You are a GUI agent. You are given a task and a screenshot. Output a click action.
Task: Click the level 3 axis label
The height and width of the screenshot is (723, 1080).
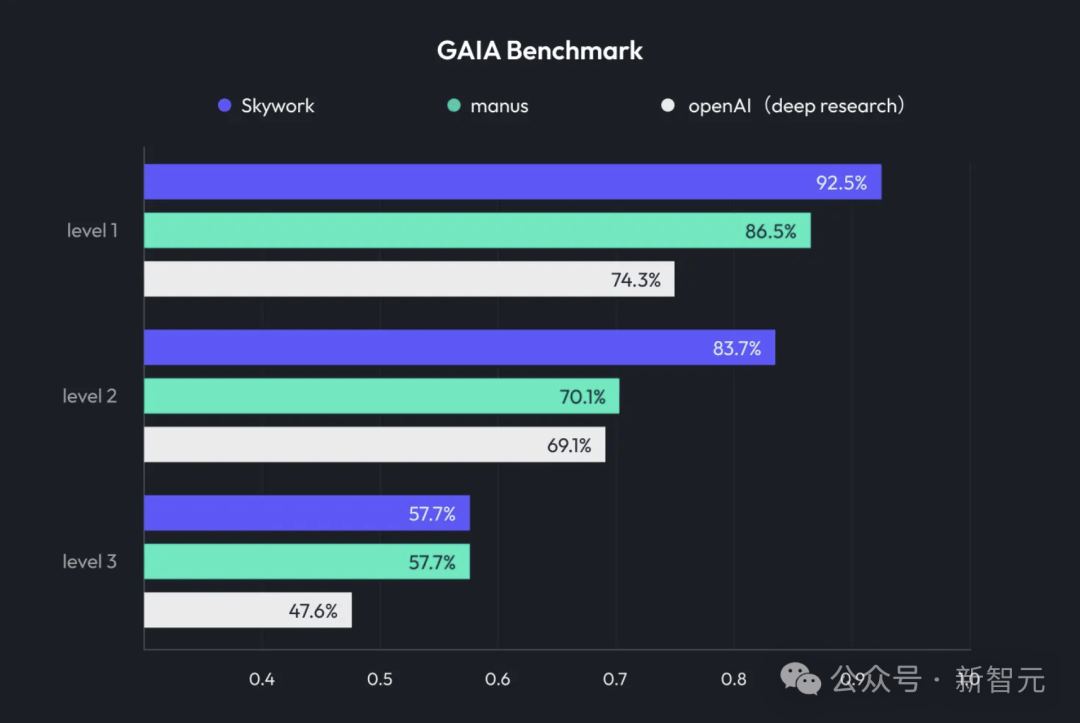[x=90, y=561]
